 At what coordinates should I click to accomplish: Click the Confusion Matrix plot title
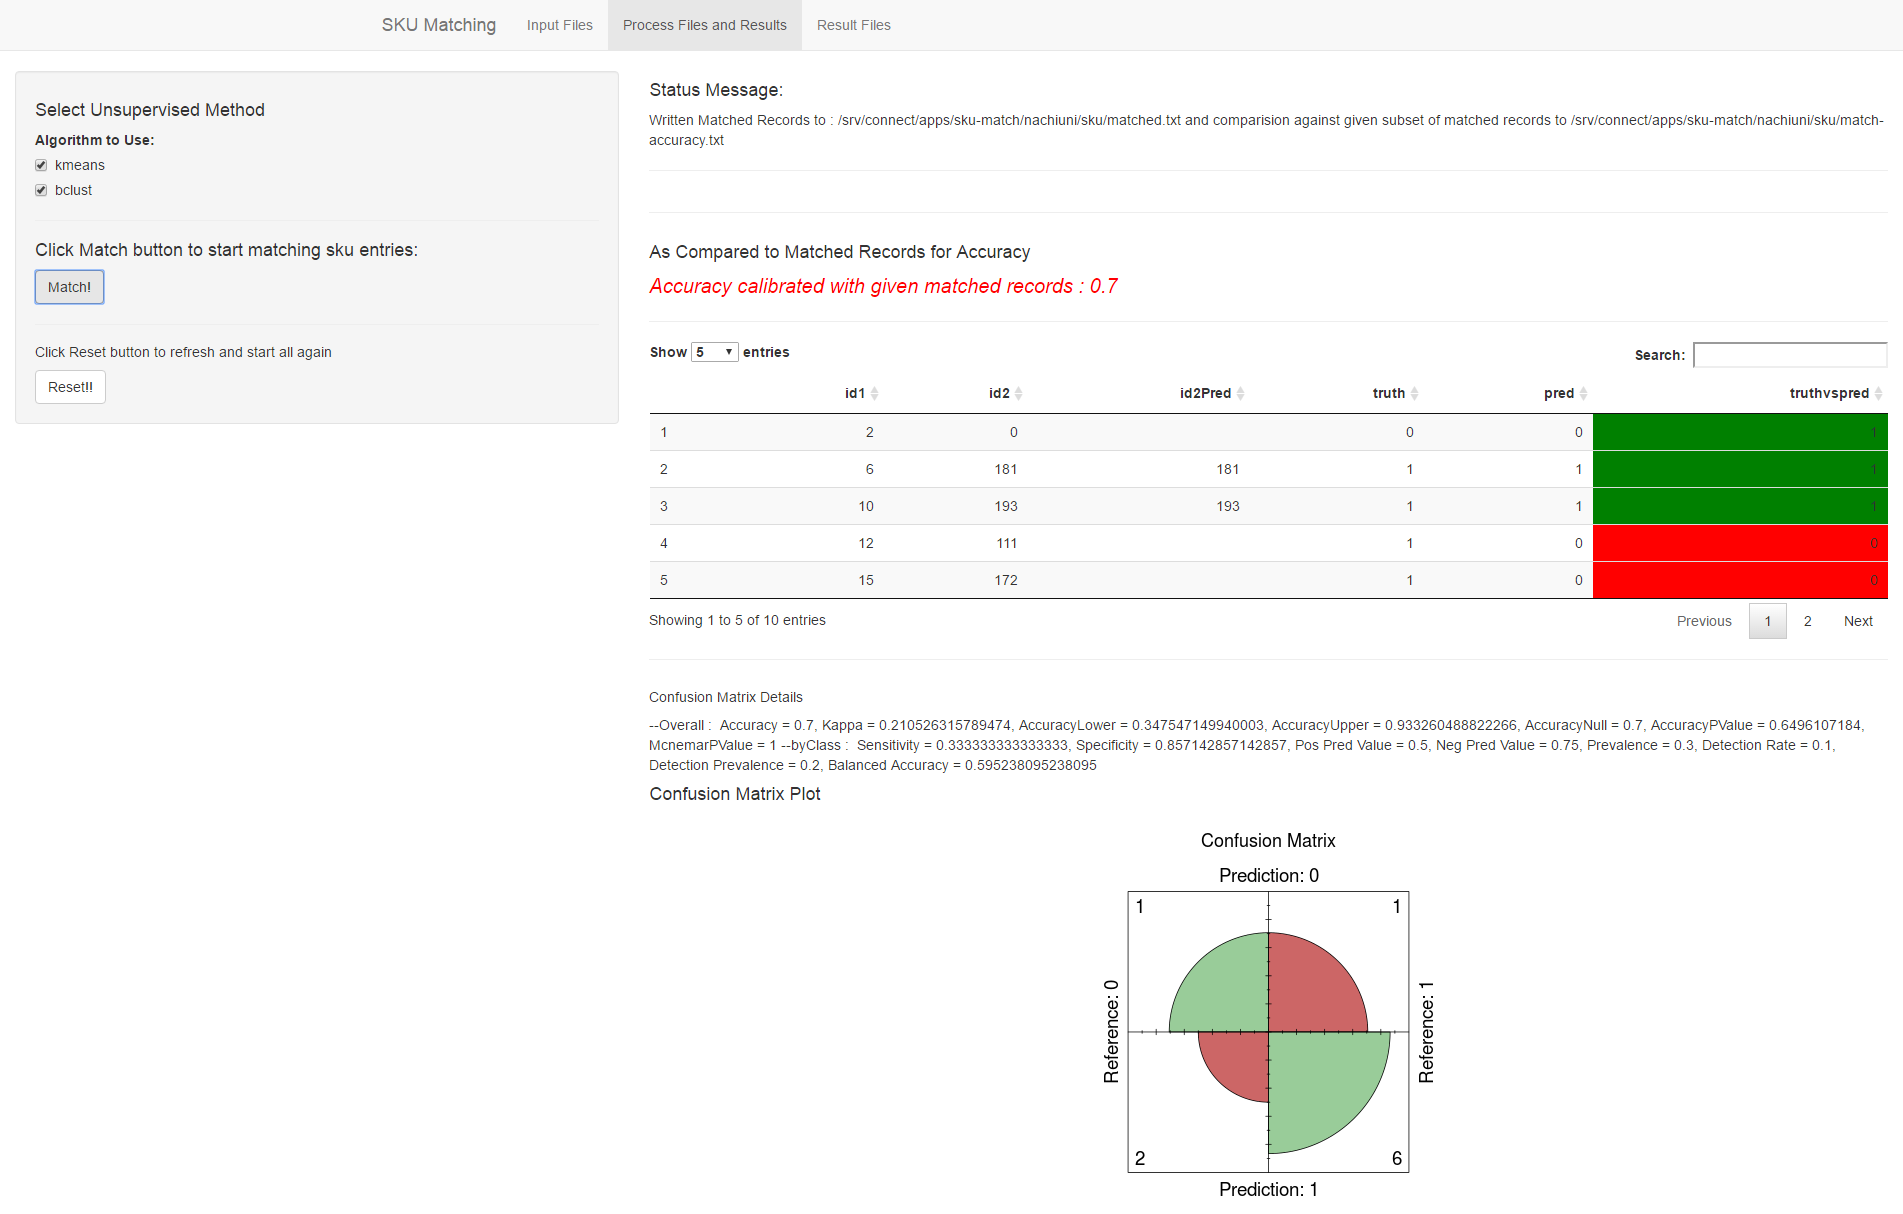pyautogui.click(x=1268, y=841)
